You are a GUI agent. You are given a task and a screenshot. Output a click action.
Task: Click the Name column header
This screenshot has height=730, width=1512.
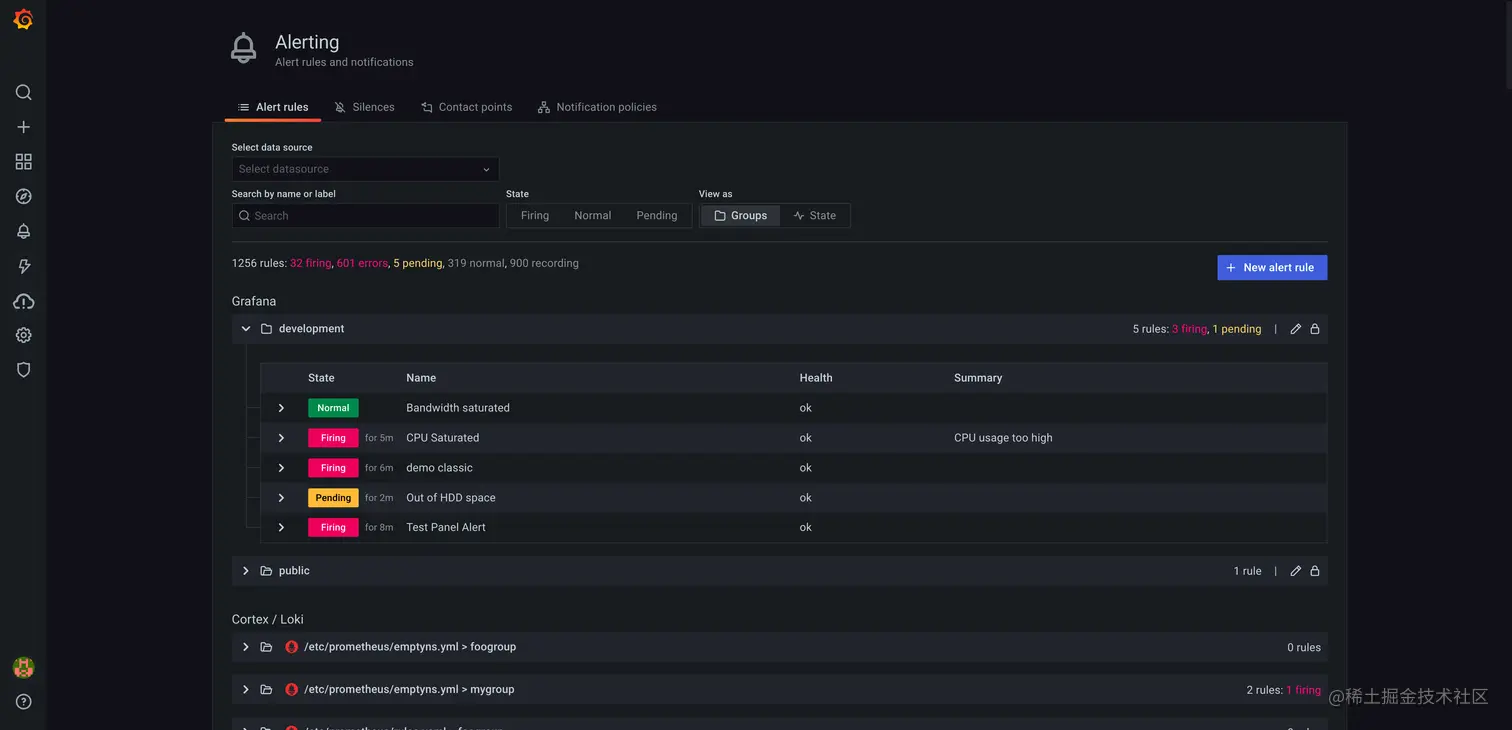(421, 378)
